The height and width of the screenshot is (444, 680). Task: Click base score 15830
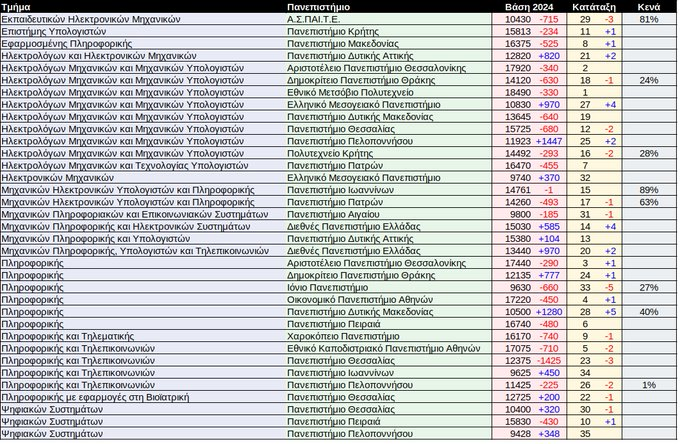[x=518, y=421]
